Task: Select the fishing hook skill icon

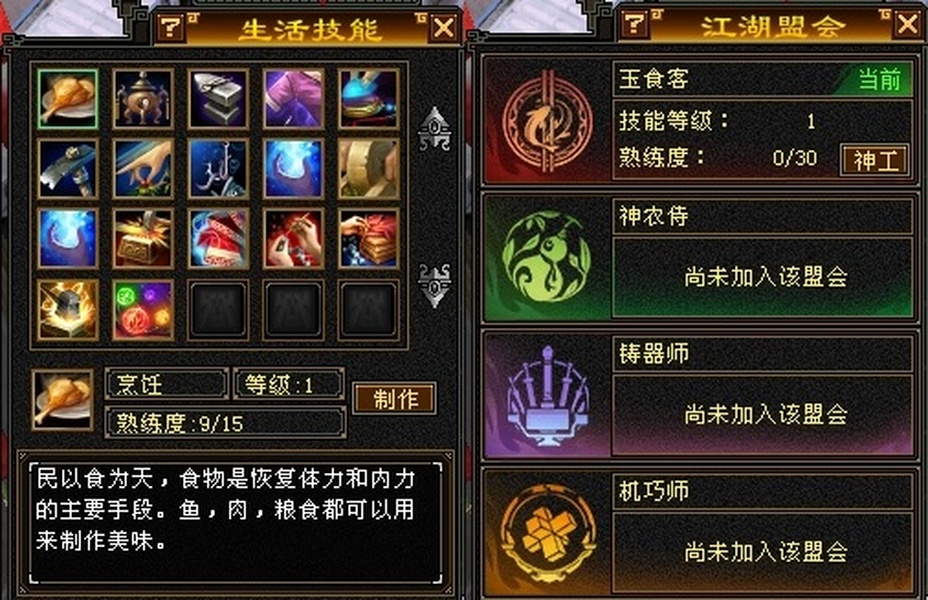Action: 218,169
